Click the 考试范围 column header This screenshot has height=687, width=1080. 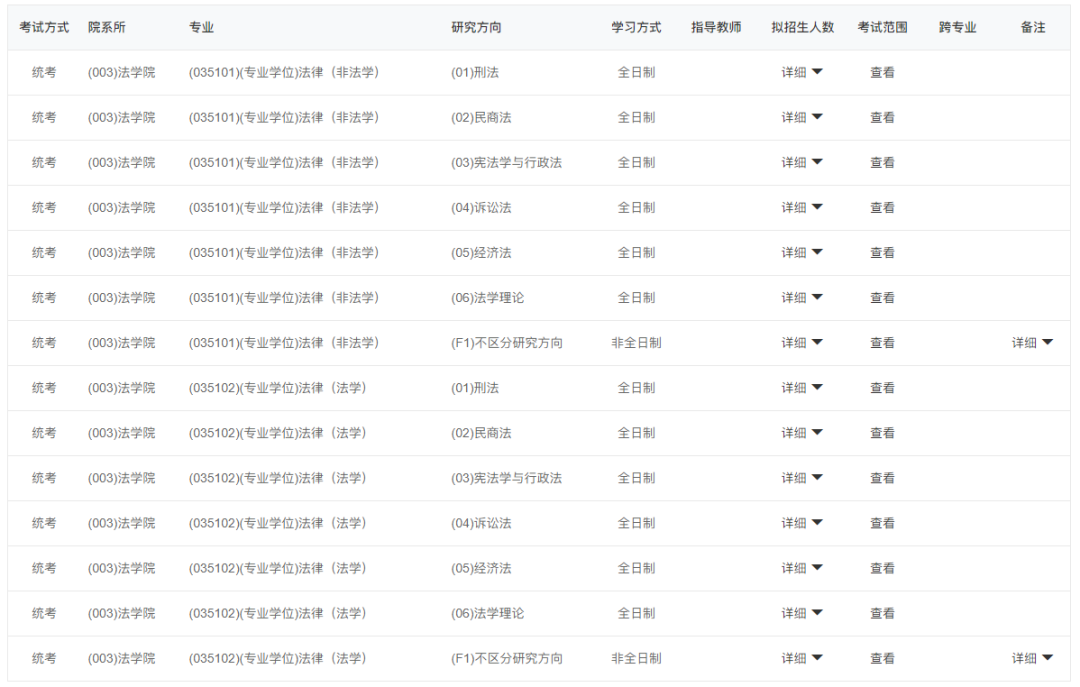(882, 28)
